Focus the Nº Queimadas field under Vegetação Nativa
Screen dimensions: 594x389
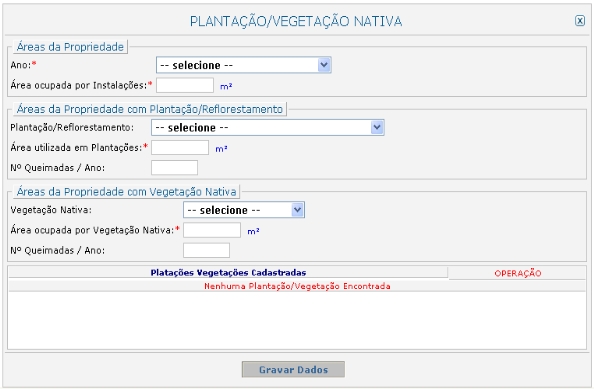point(206,250)
